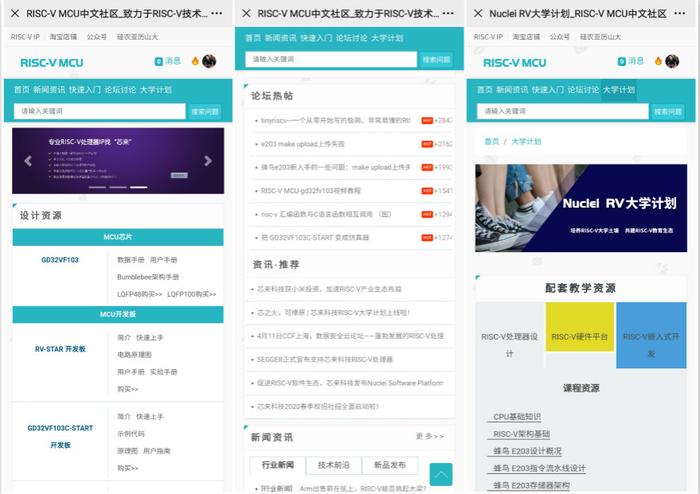The width and height of the screenshot is (700, 494).
Task: Open the GD32VF103C-START 开发板 link
Action: click(60, 436)
